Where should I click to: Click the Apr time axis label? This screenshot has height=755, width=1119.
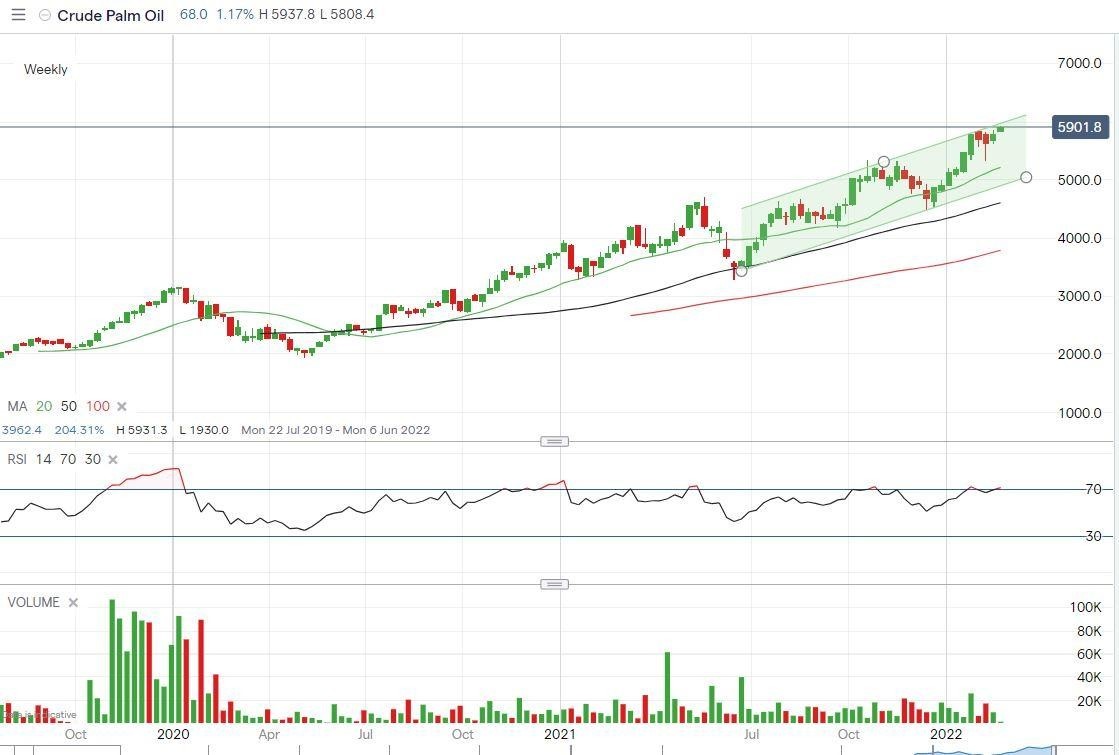[269, 734]
